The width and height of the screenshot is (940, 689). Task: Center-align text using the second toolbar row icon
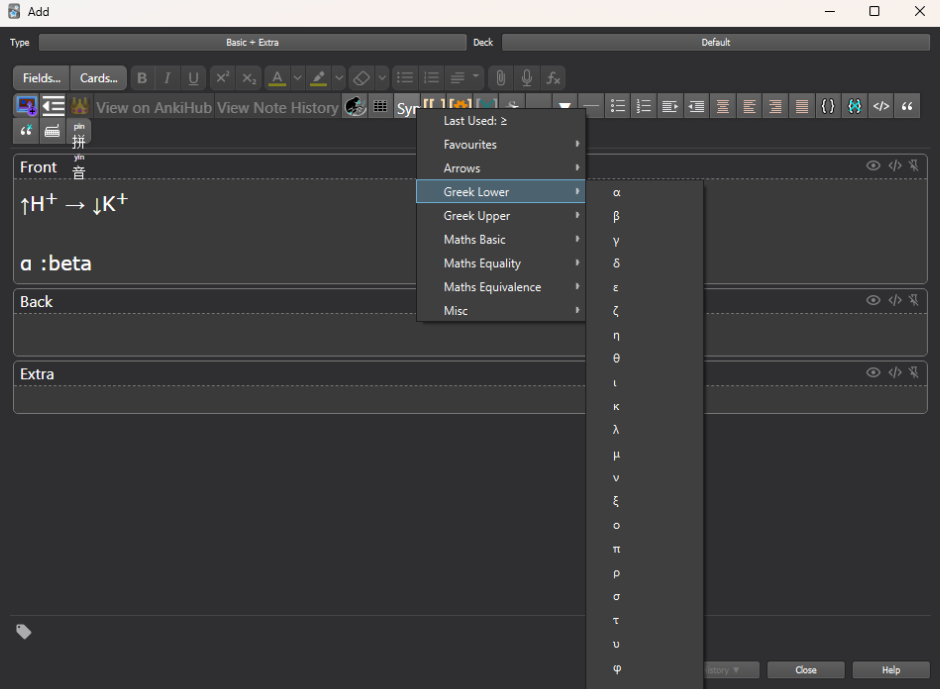point(723,106)
